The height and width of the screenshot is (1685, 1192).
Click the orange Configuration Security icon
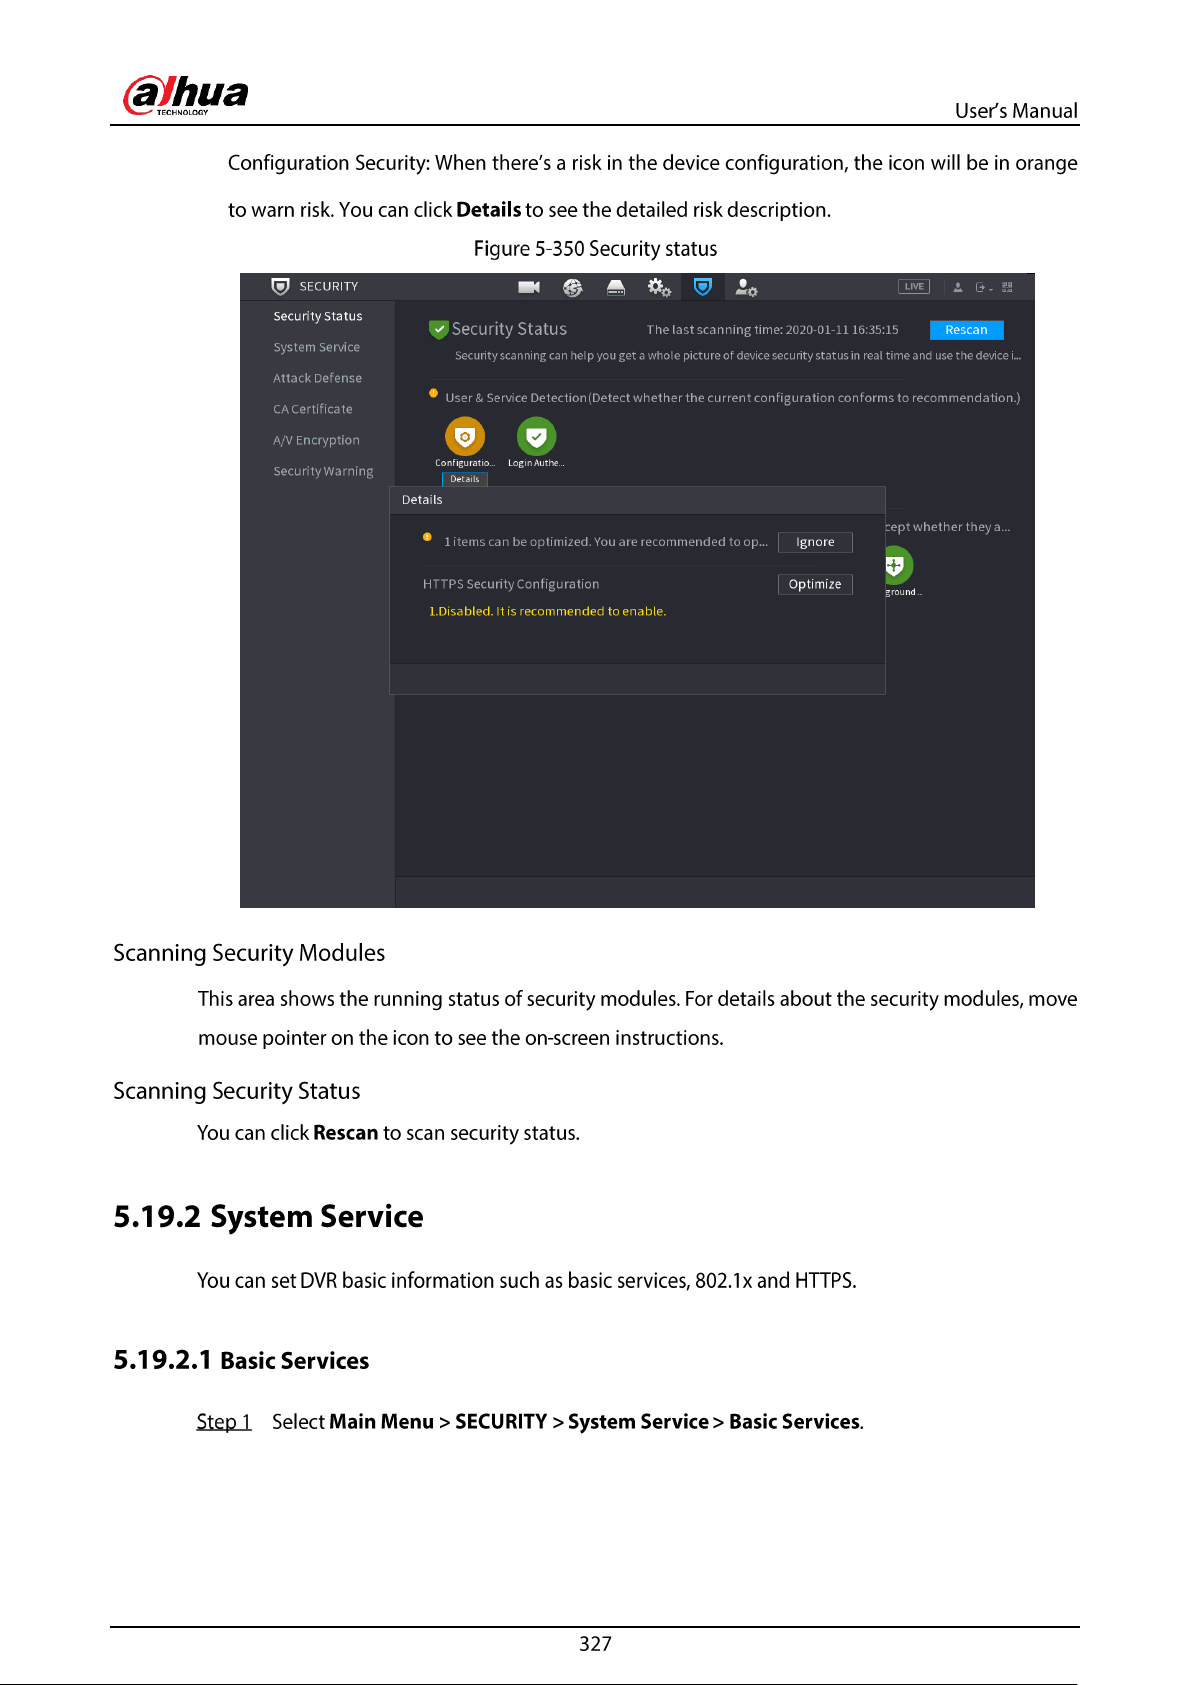coord(464,436)
